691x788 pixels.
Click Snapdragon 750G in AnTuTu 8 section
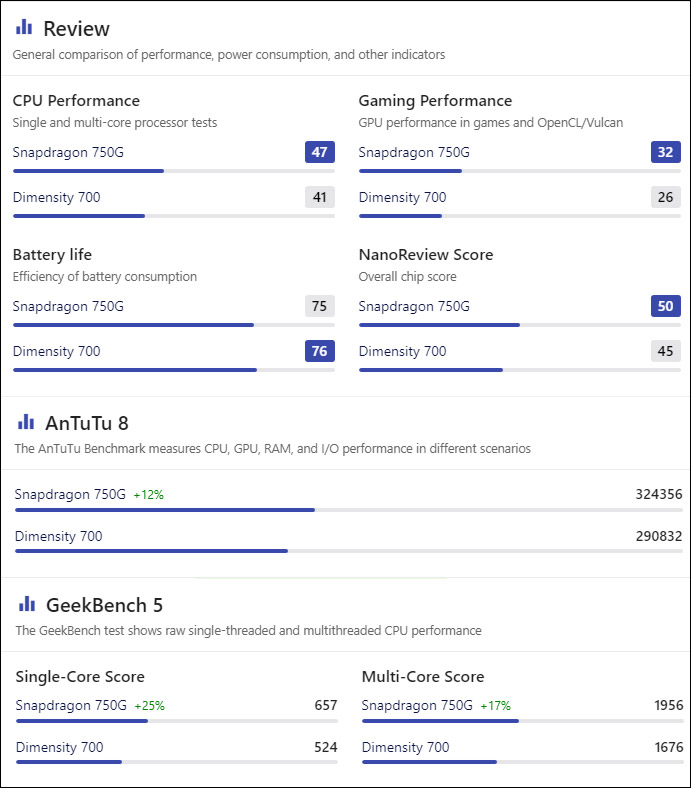[x=70, y=495]
